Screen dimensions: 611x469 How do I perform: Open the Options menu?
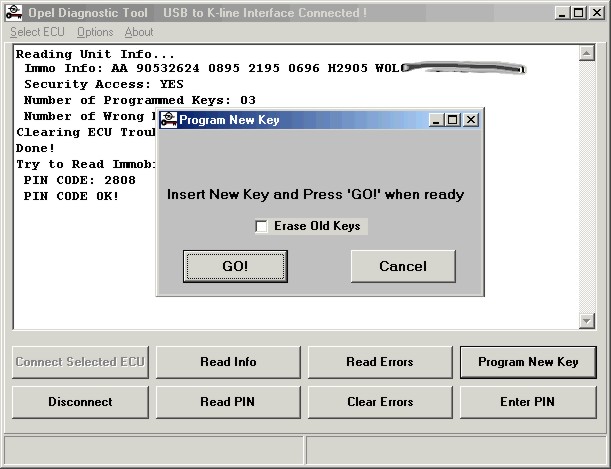95,32
